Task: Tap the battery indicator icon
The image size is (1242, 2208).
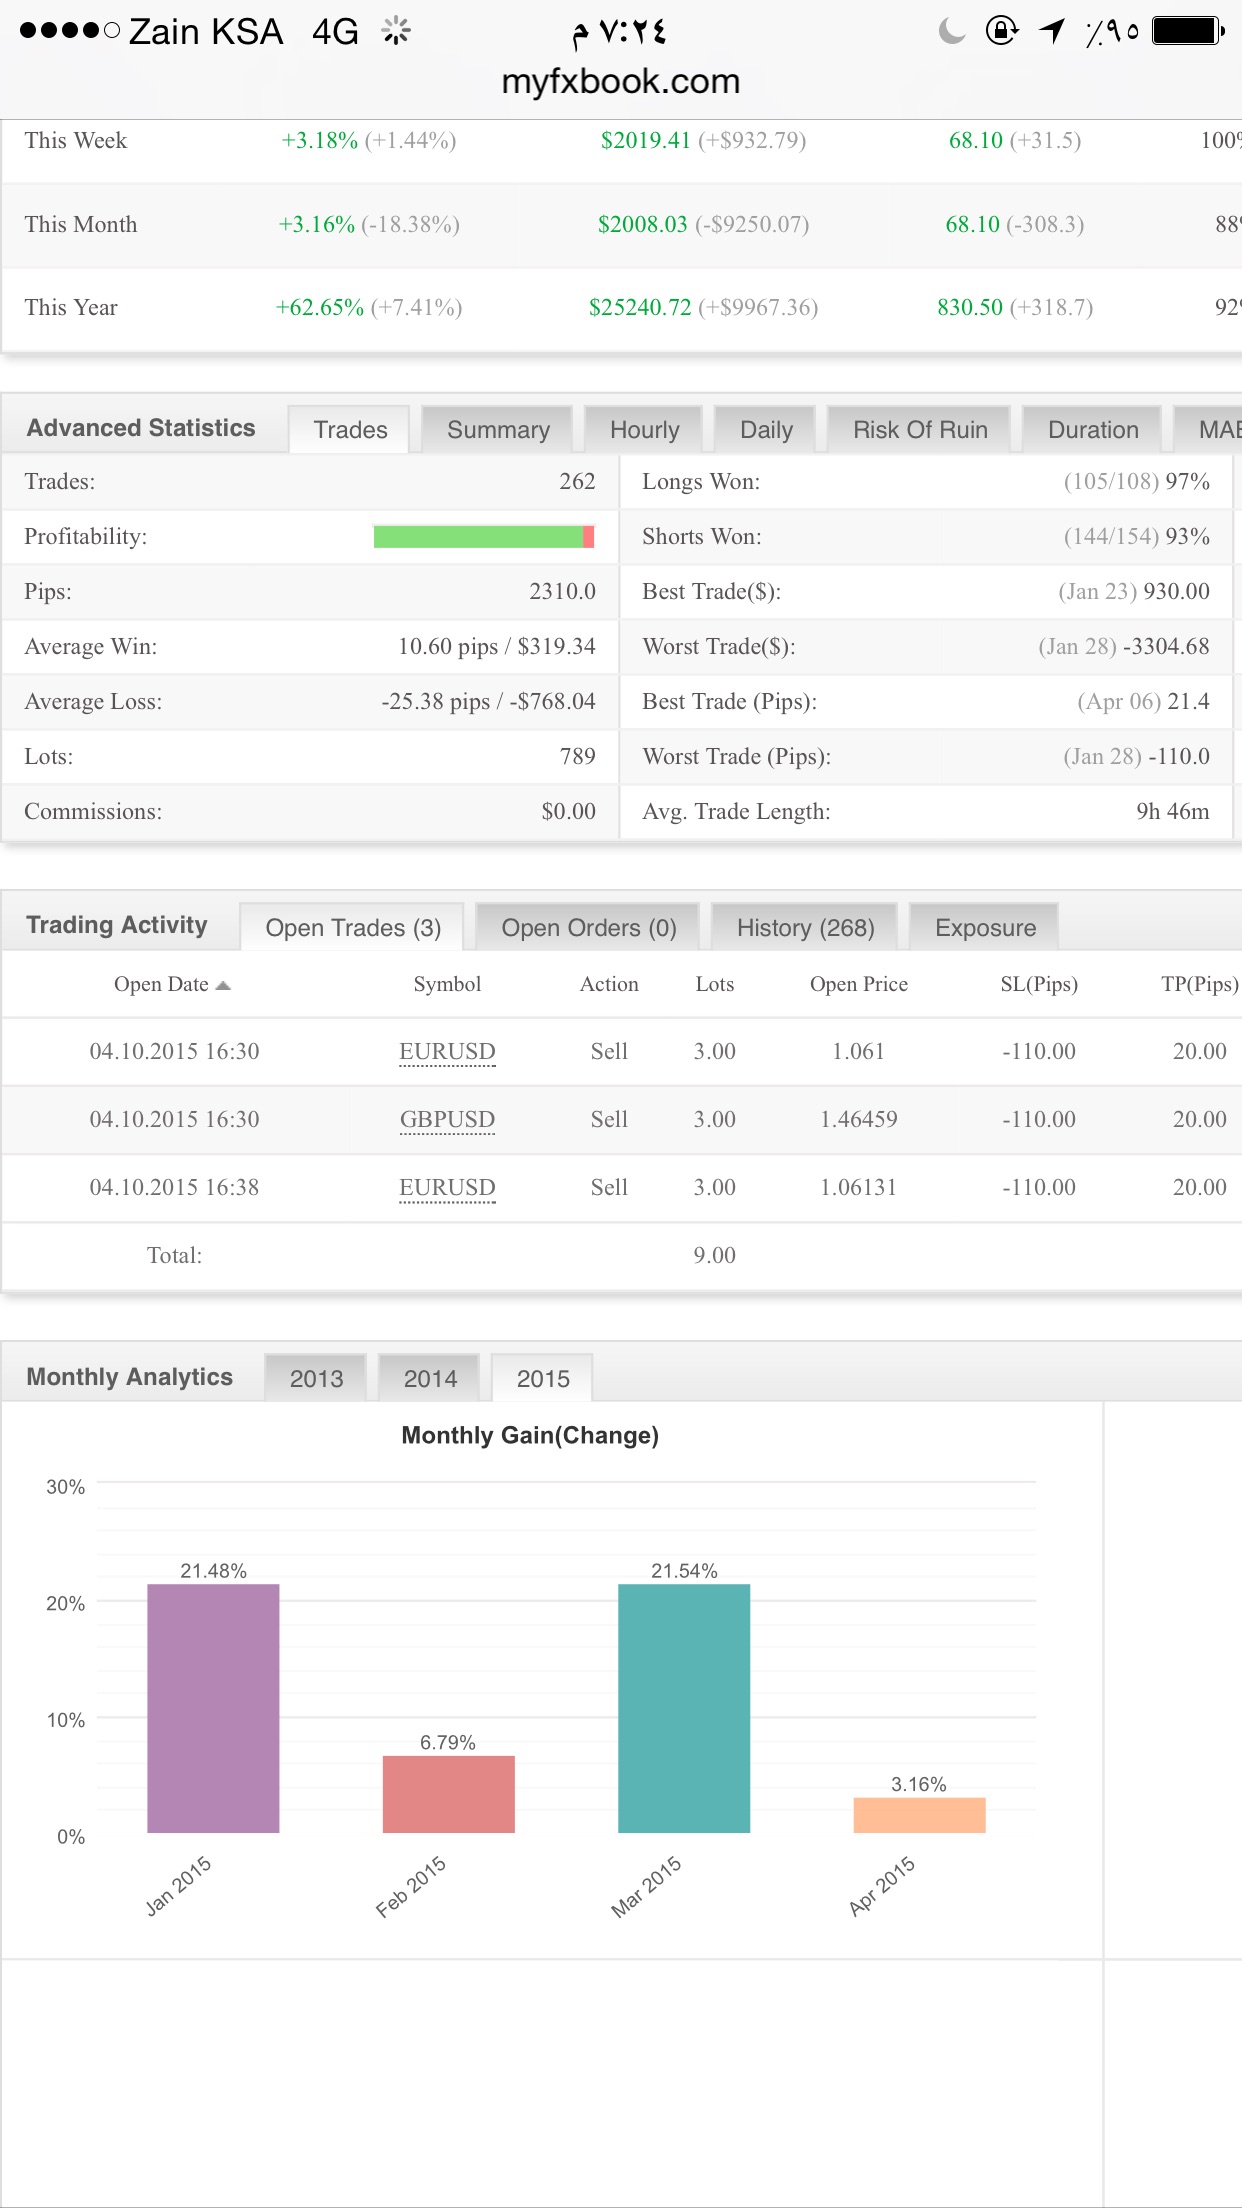Action: click(1187, 31)
